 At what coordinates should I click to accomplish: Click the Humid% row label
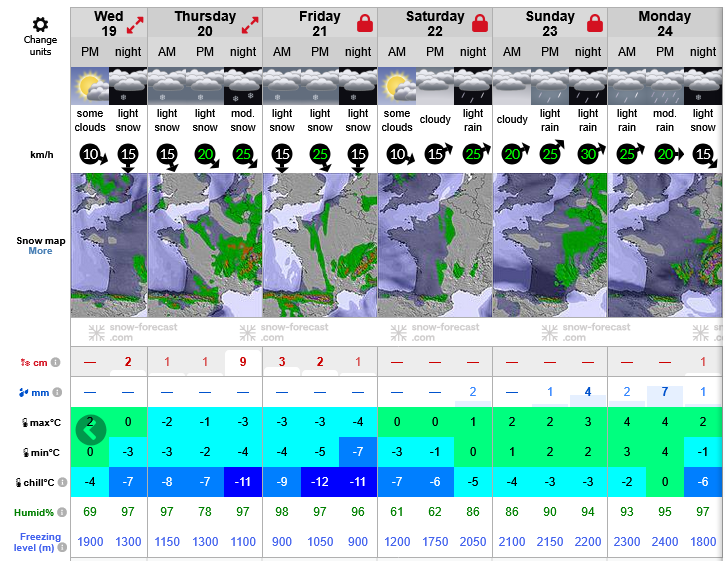pyautogui.click(x=34, y=512)
